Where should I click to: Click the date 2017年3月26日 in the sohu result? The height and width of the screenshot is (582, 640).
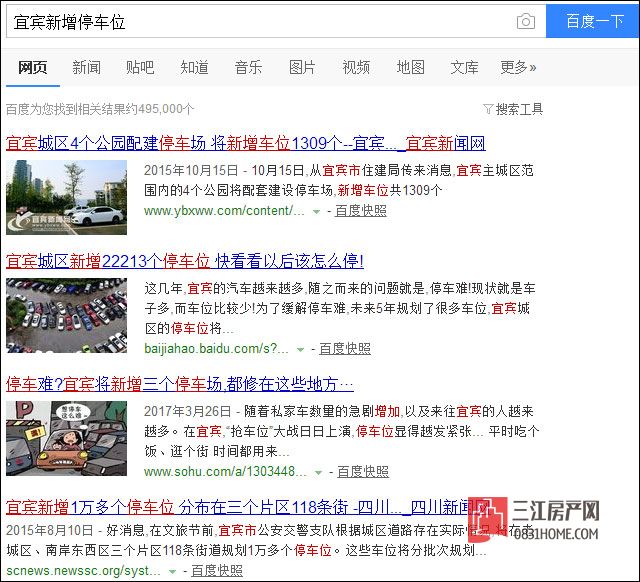187,411
